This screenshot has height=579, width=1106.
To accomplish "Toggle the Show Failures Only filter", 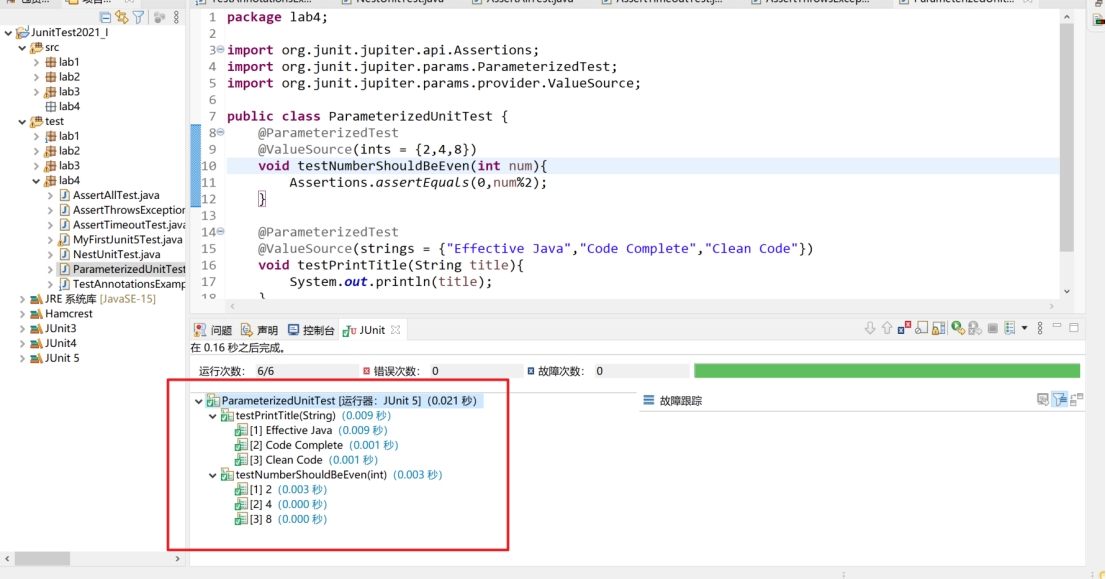I will coord(903,328).
